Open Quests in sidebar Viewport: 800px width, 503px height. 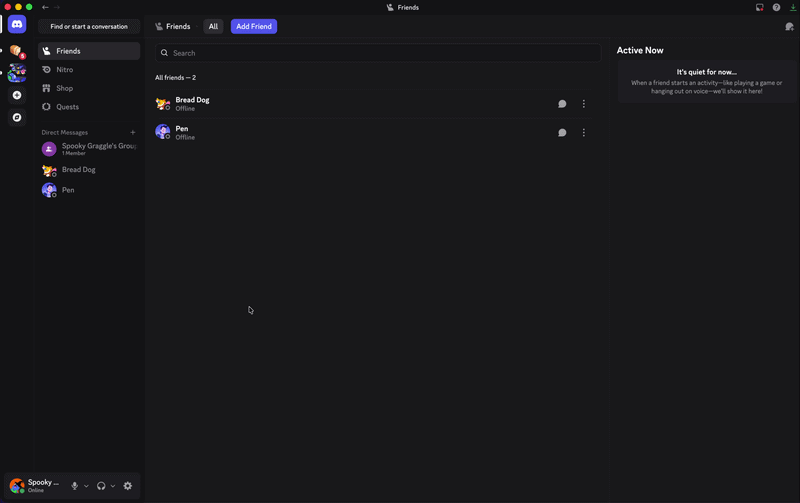89,107
